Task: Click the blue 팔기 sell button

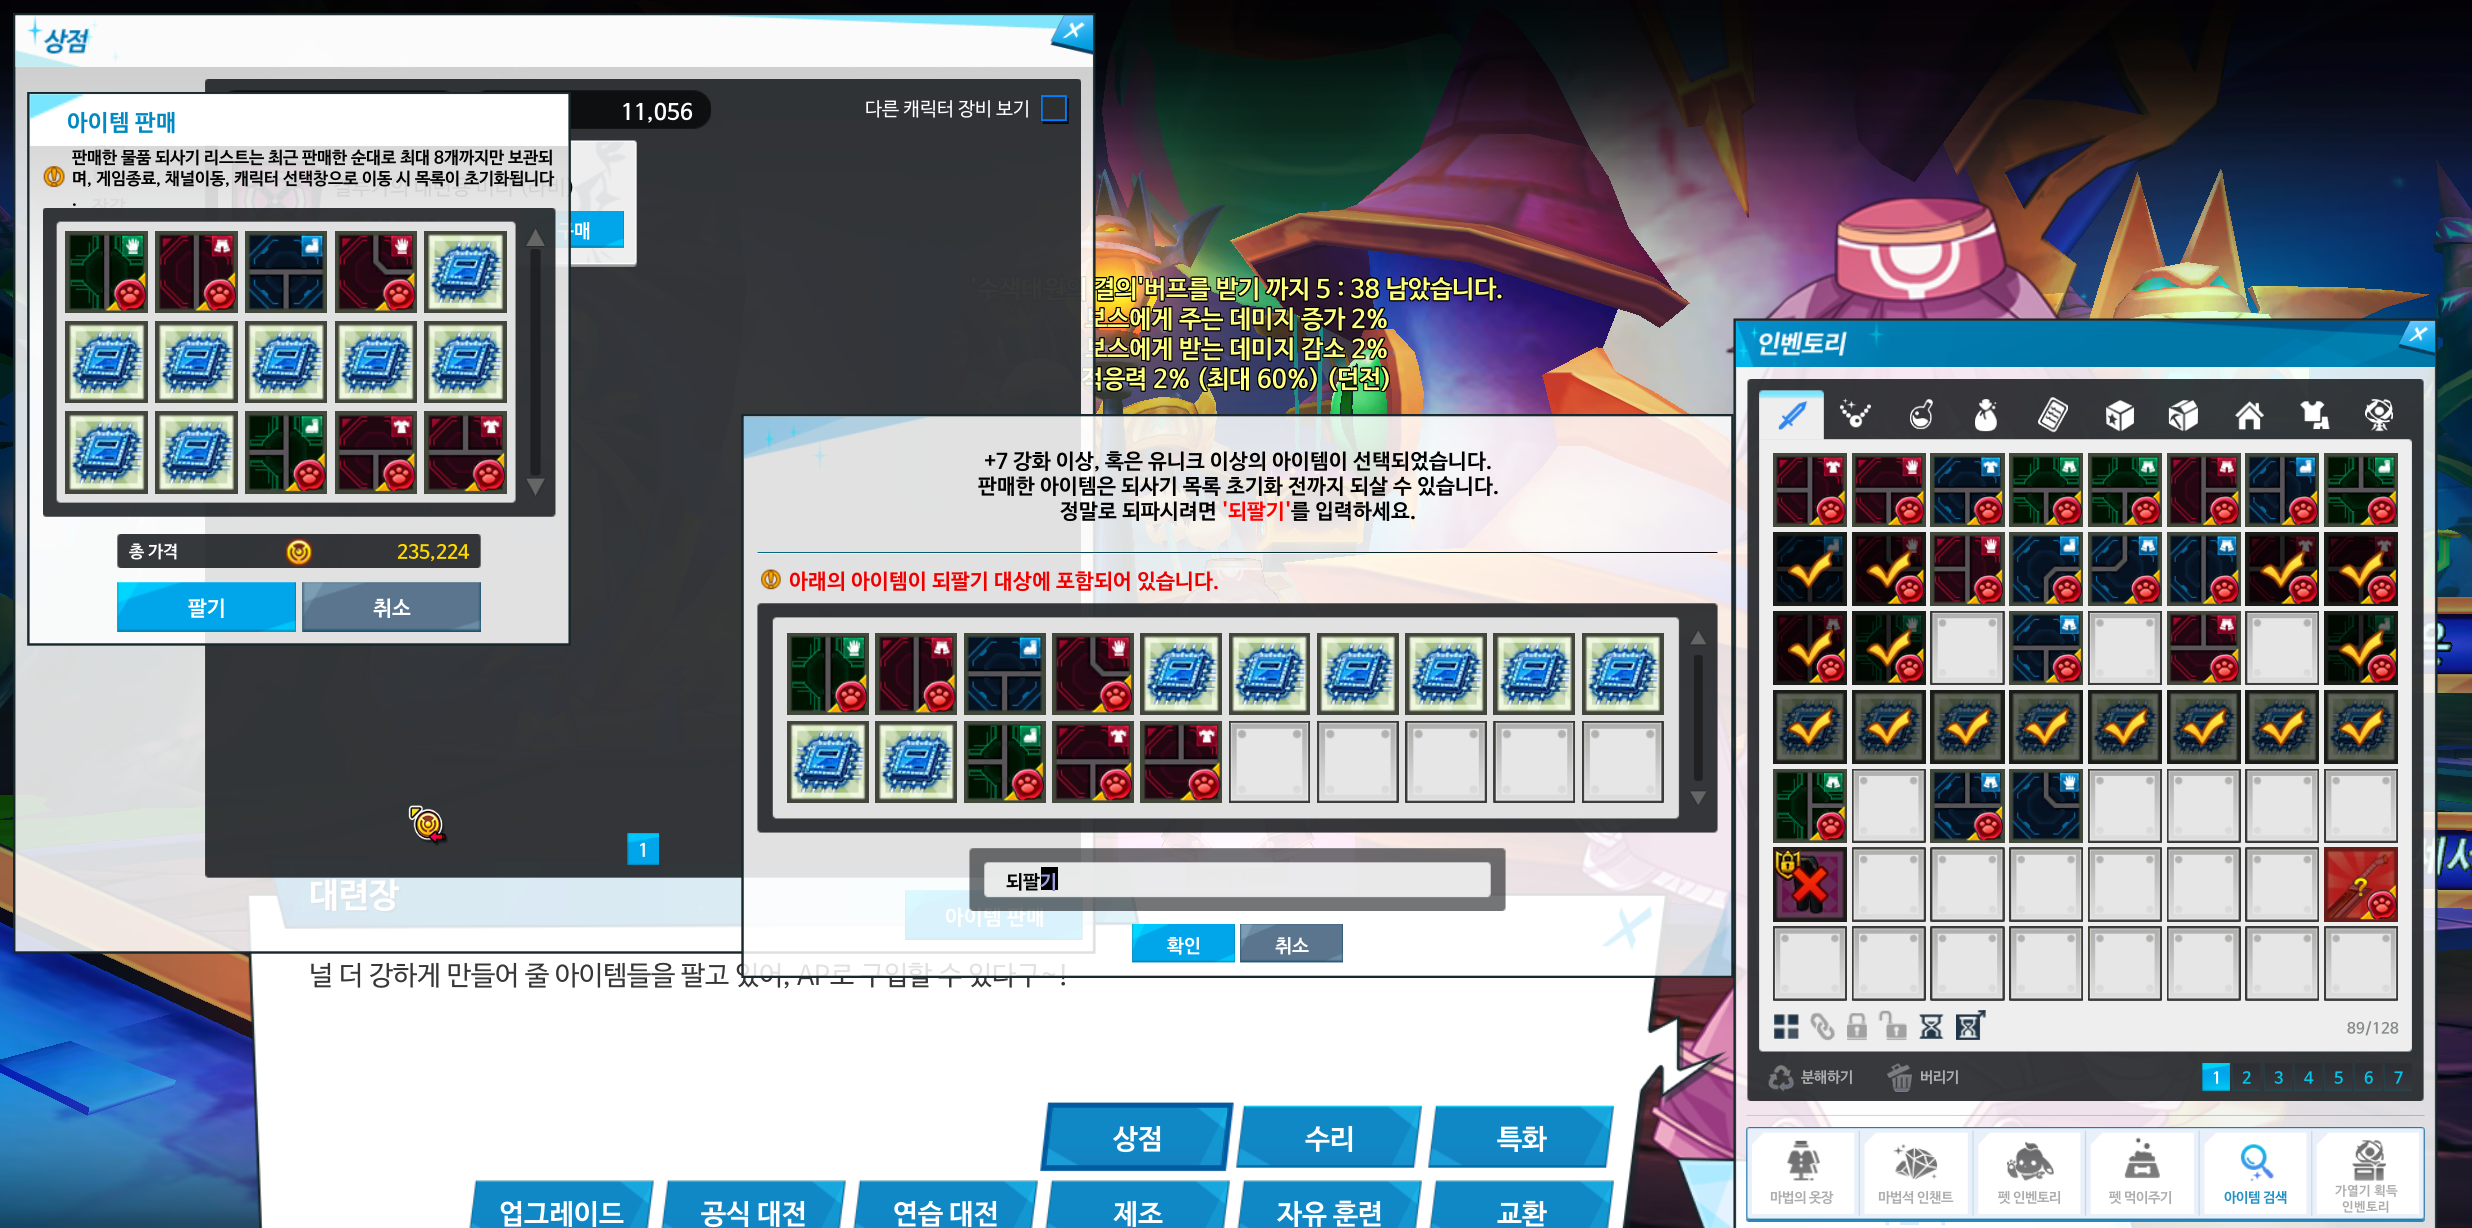Action: coord(206,607)
